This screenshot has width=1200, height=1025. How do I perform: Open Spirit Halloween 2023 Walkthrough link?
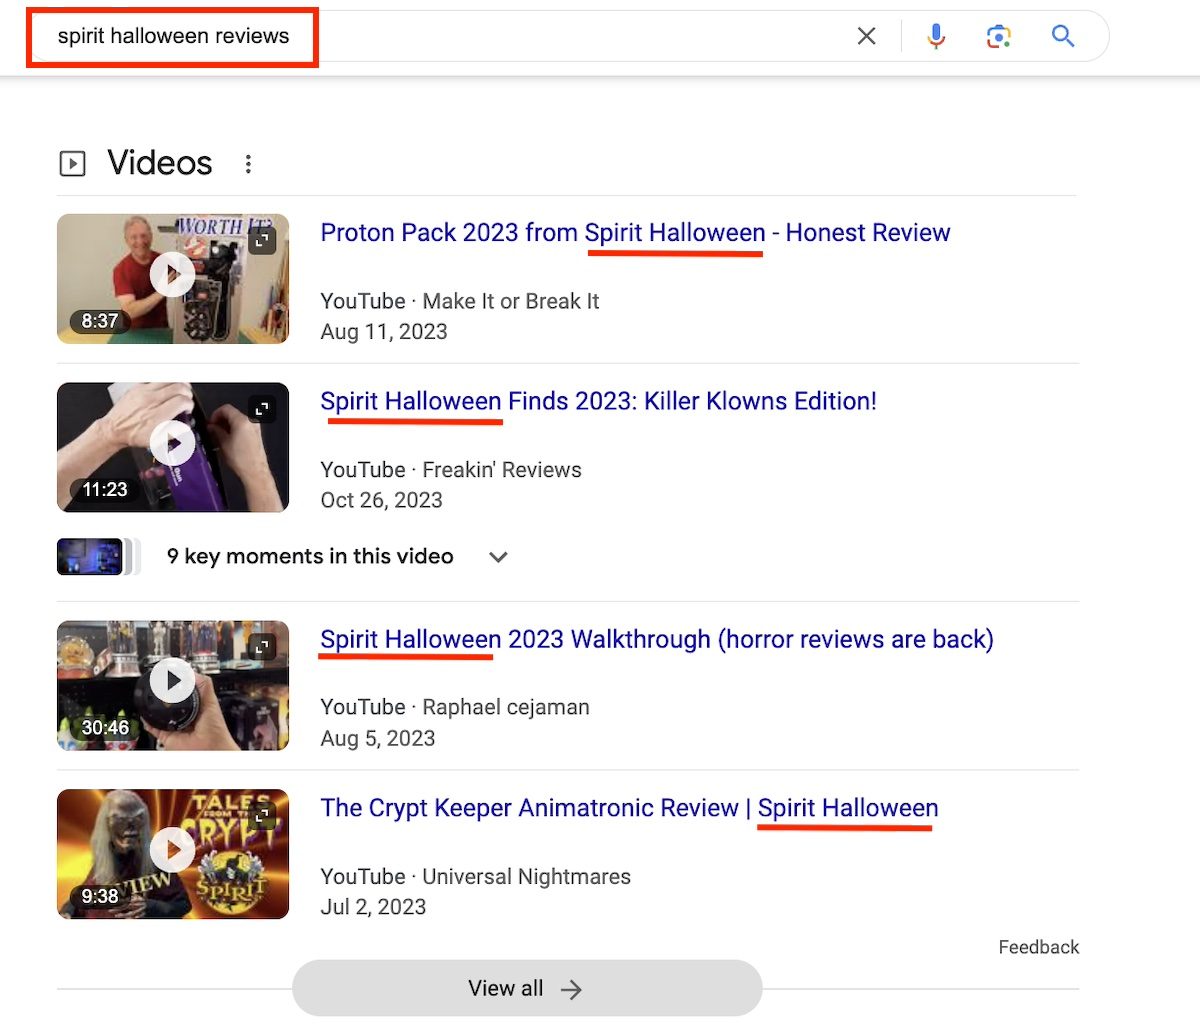tap(656, 640)
